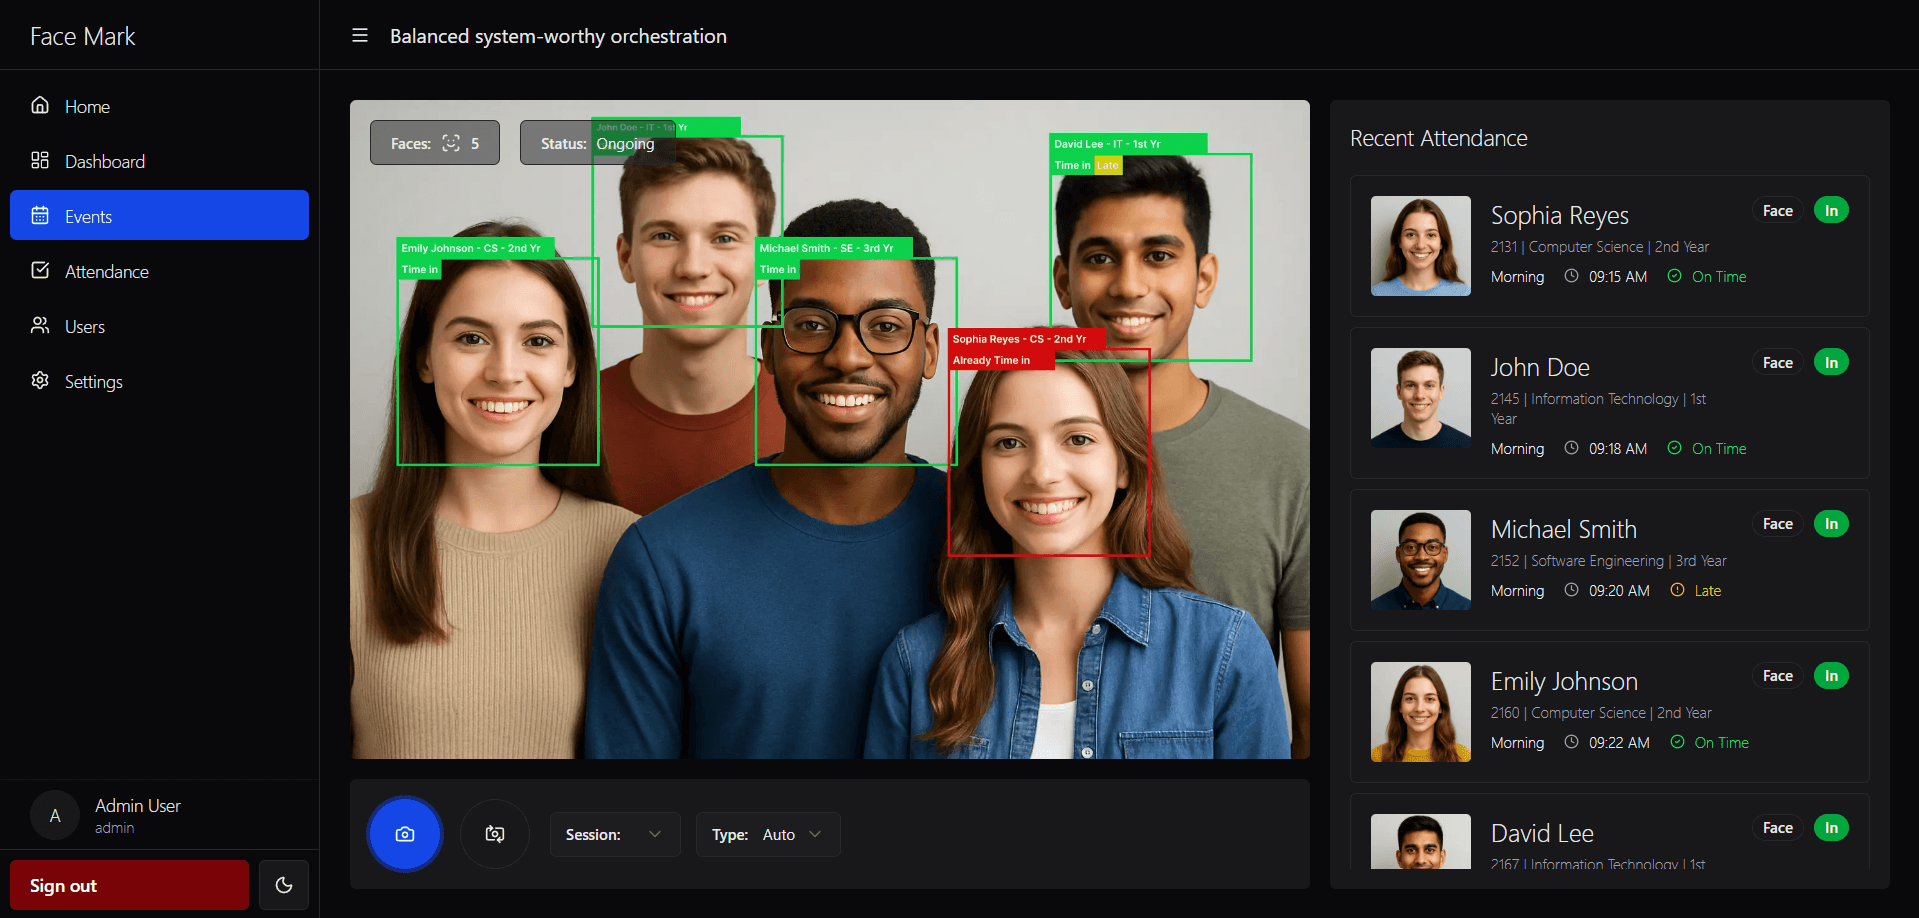Collapse the sidebar using the hamburger icon
The width and height of the screenshot is (1919, 918).
pyautogui.click(x=359, y=35)
